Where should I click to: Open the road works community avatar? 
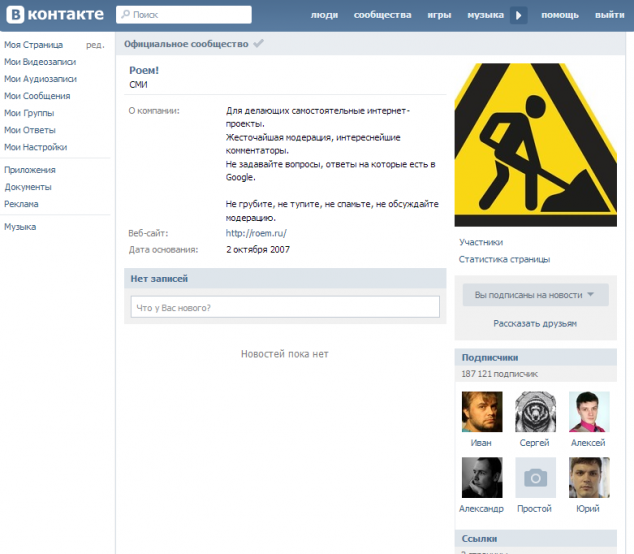pyautogui.click(x=535, y=144)
